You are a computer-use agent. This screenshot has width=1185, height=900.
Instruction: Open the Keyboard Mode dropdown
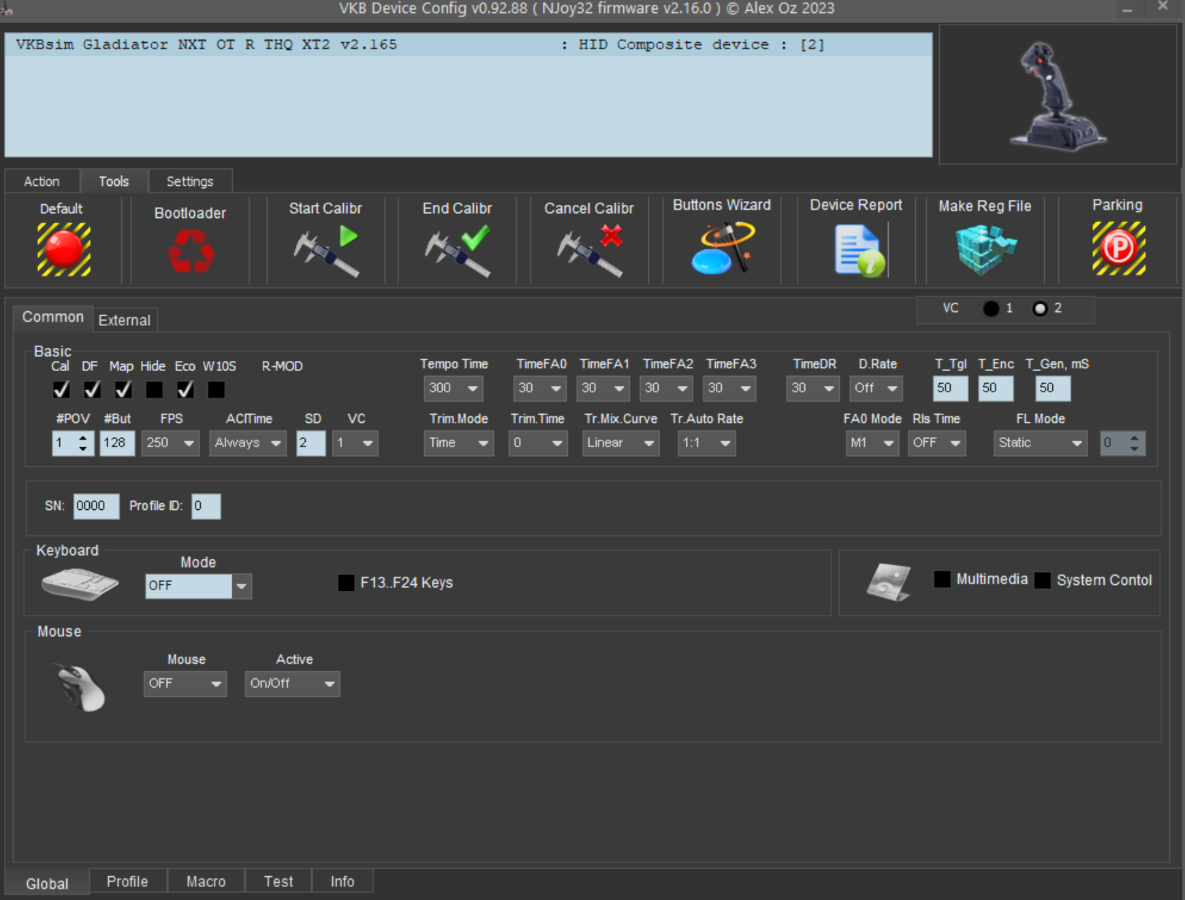[199, 586]
